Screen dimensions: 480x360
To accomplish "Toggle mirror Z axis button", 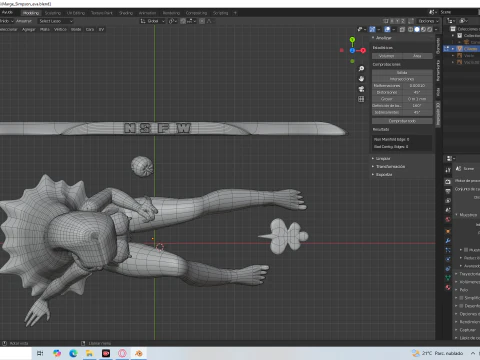I will click(403, 21).
